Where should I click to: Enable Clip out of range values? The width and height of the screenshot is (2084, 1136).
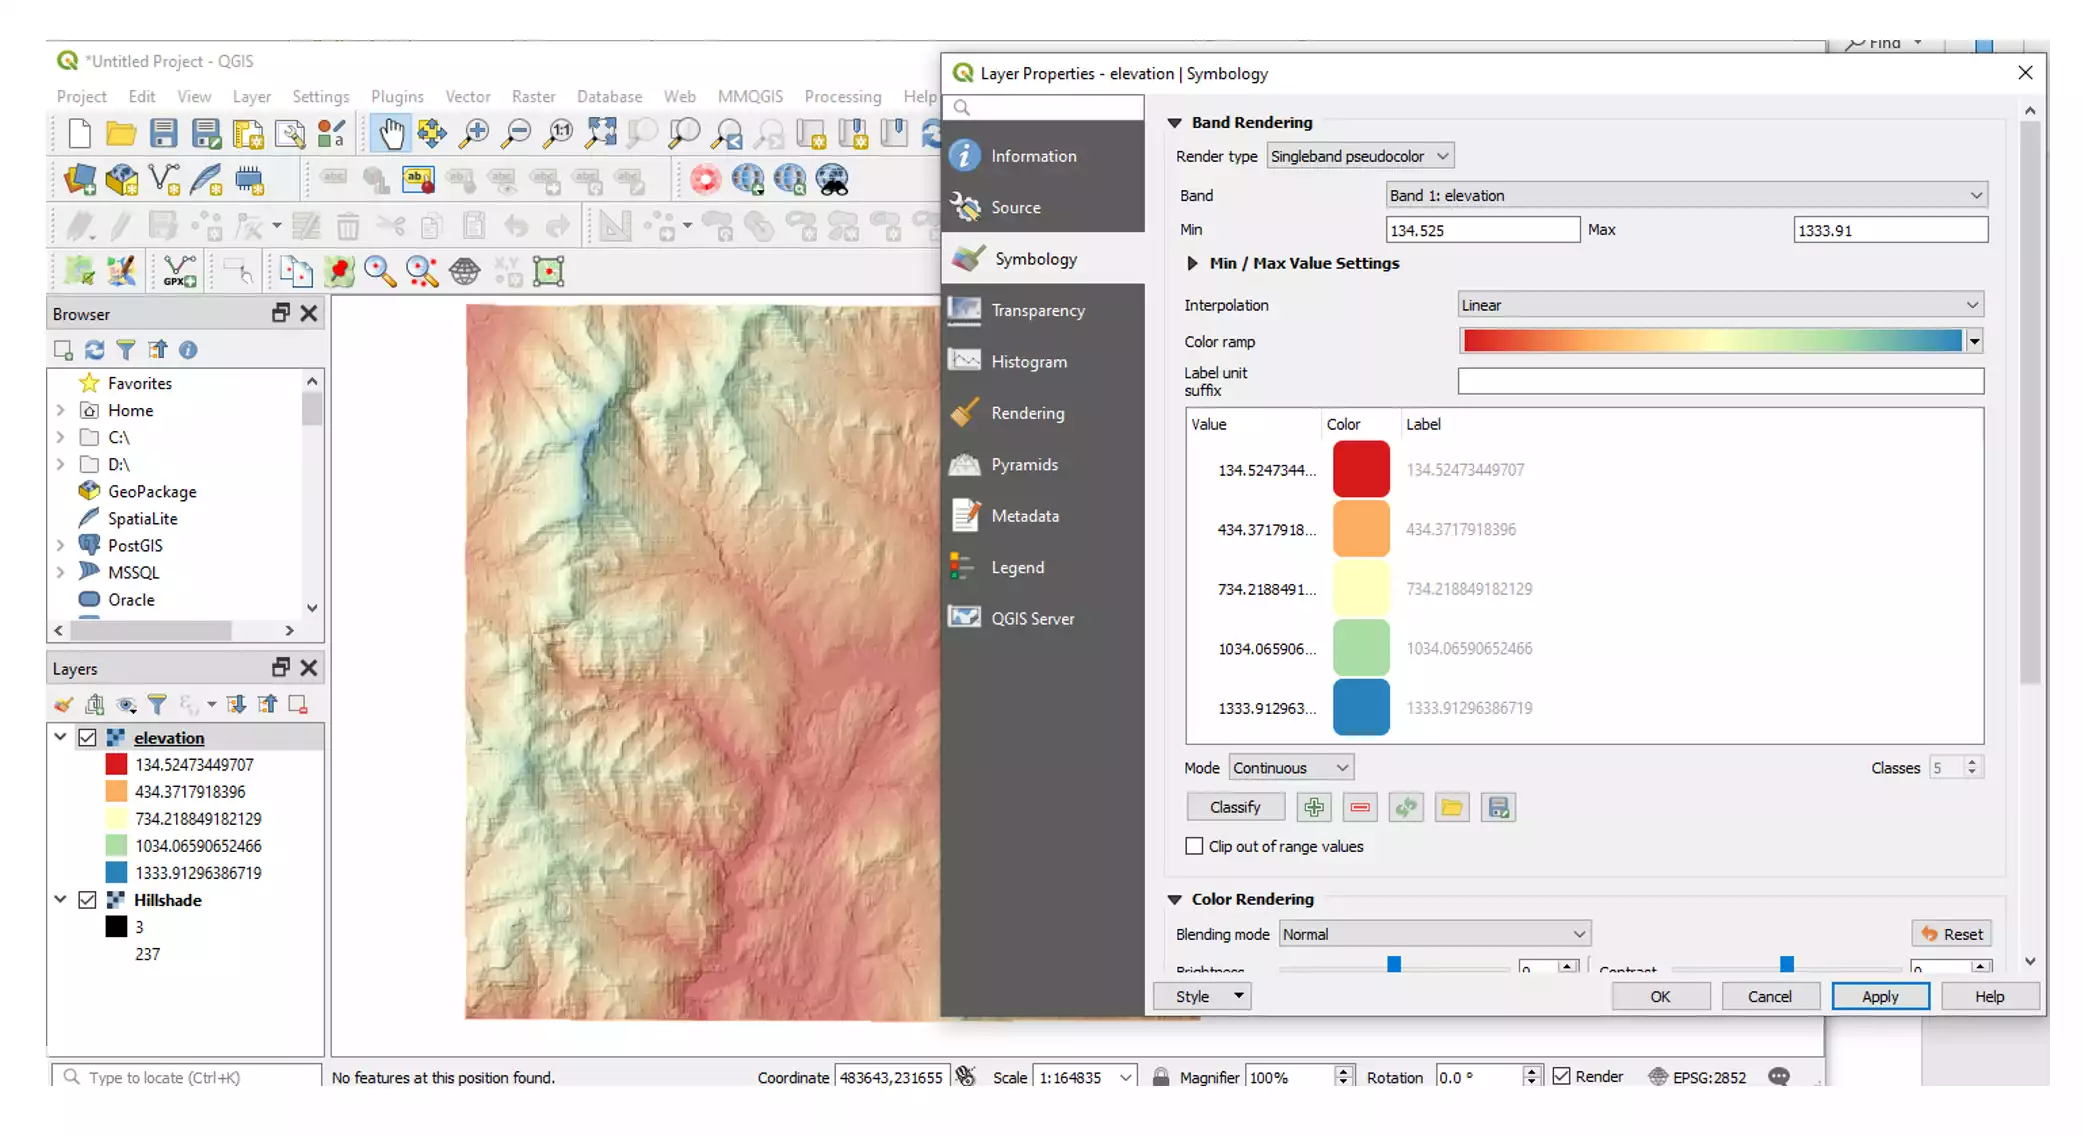pyautogui.click(x=1194, y=846)
